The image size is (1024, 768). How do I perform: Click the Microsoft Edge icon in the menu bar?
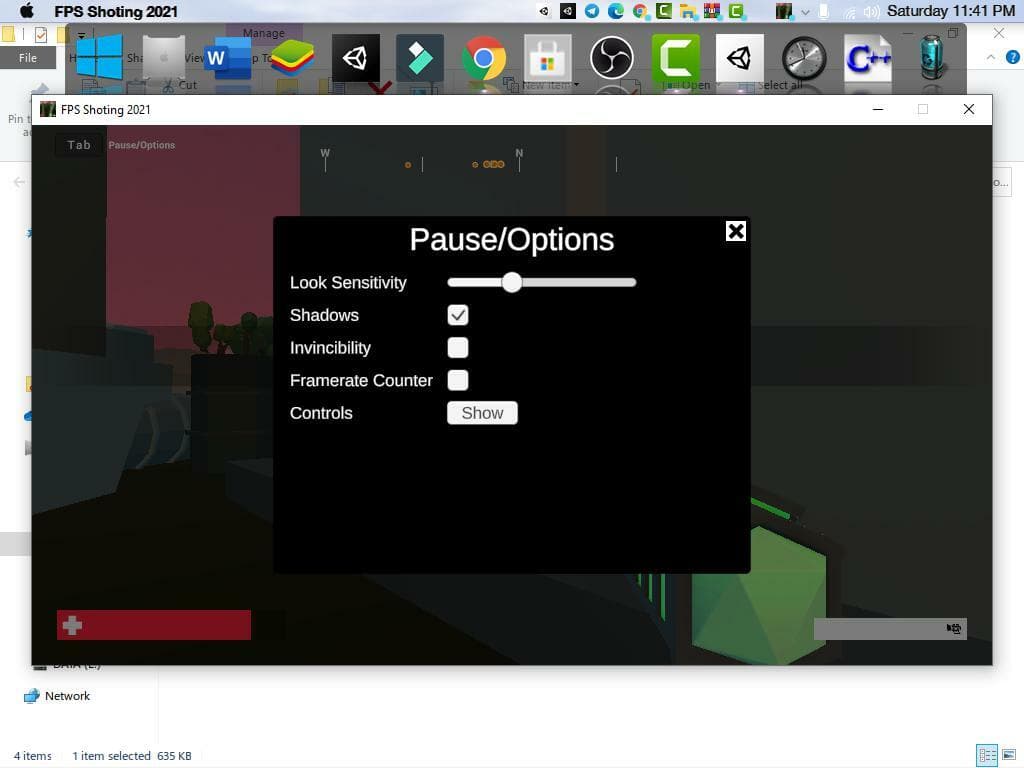[x=615, y=10]
